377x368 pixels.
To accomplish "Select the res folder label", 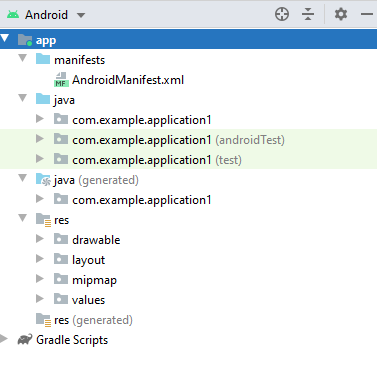I will 62,220.
